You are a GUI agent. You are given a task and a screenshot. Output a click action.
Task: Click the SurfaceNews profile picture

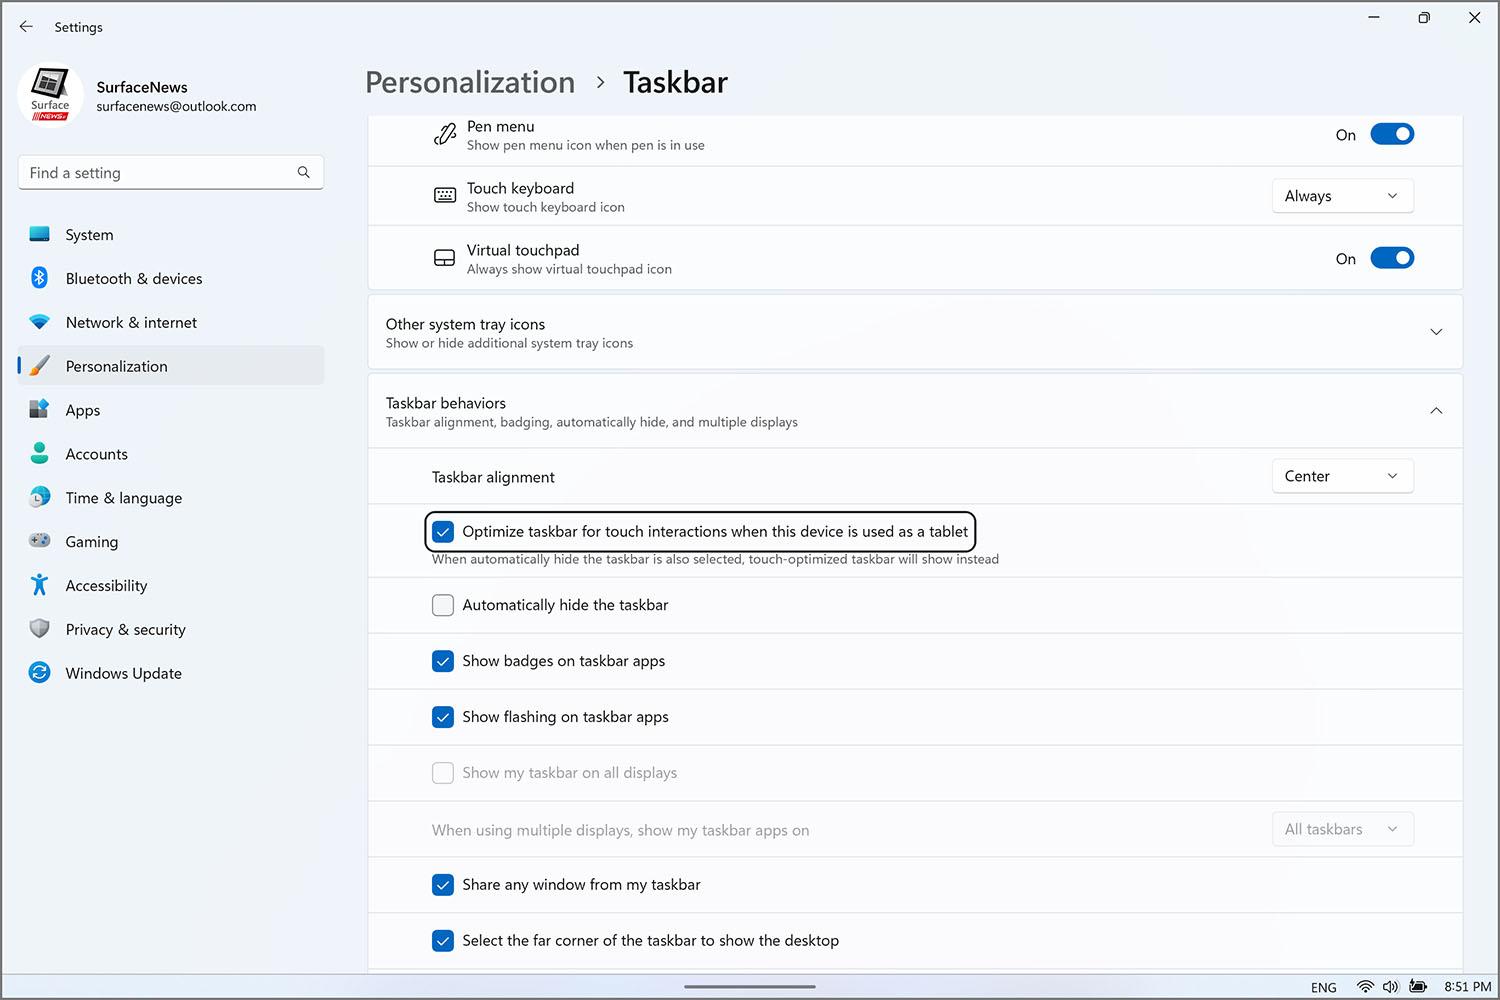click(50, 96)
